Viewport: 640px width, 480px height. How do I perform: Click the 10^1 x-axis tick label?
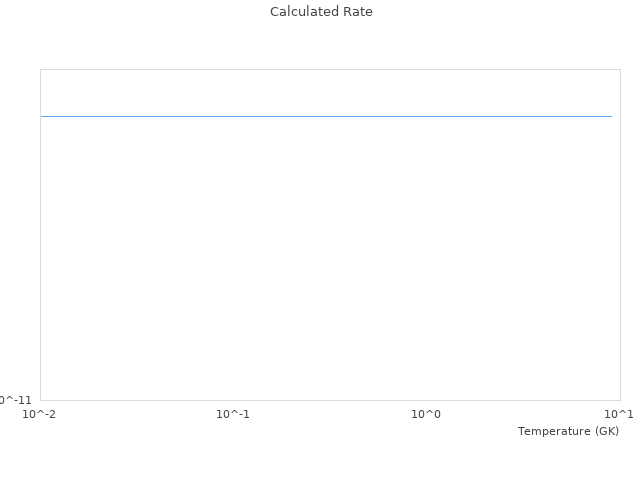tap(619, 414)
